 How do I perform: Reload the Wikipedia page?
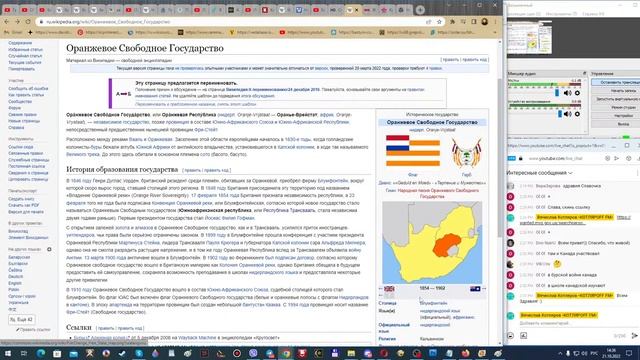[x=28, y=22]
